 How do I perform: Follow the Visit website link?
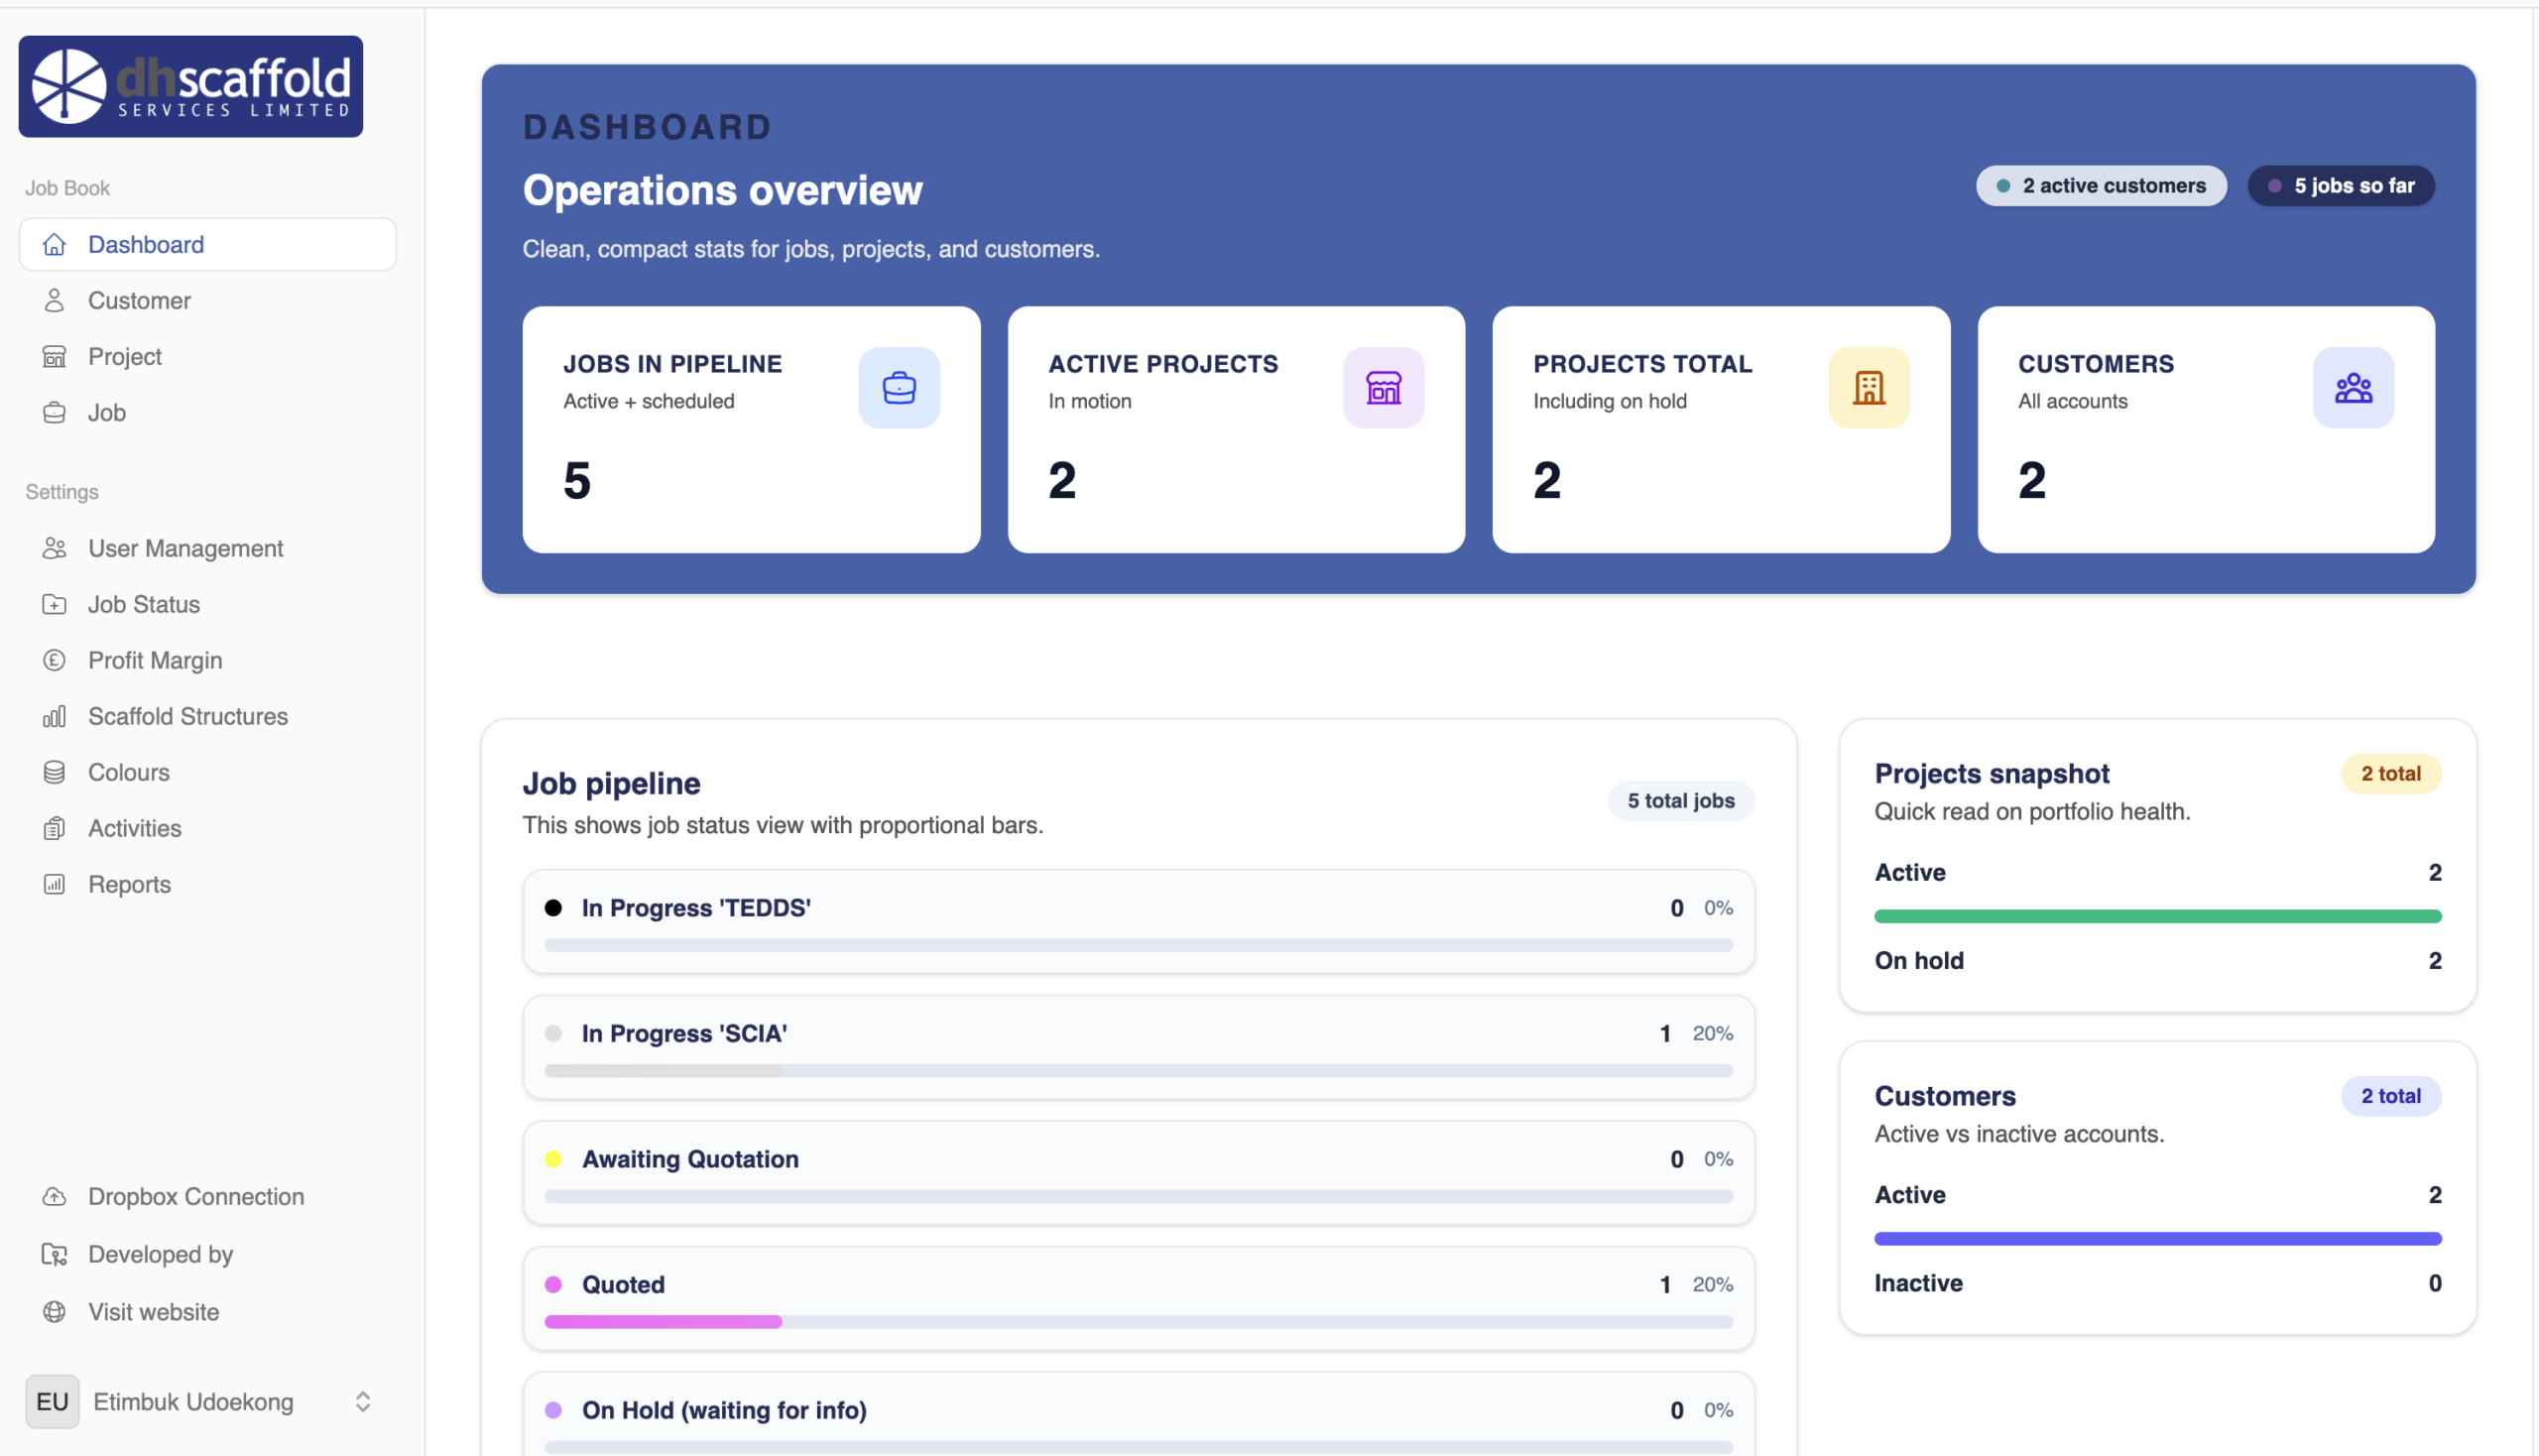[x=208, y=1312]
